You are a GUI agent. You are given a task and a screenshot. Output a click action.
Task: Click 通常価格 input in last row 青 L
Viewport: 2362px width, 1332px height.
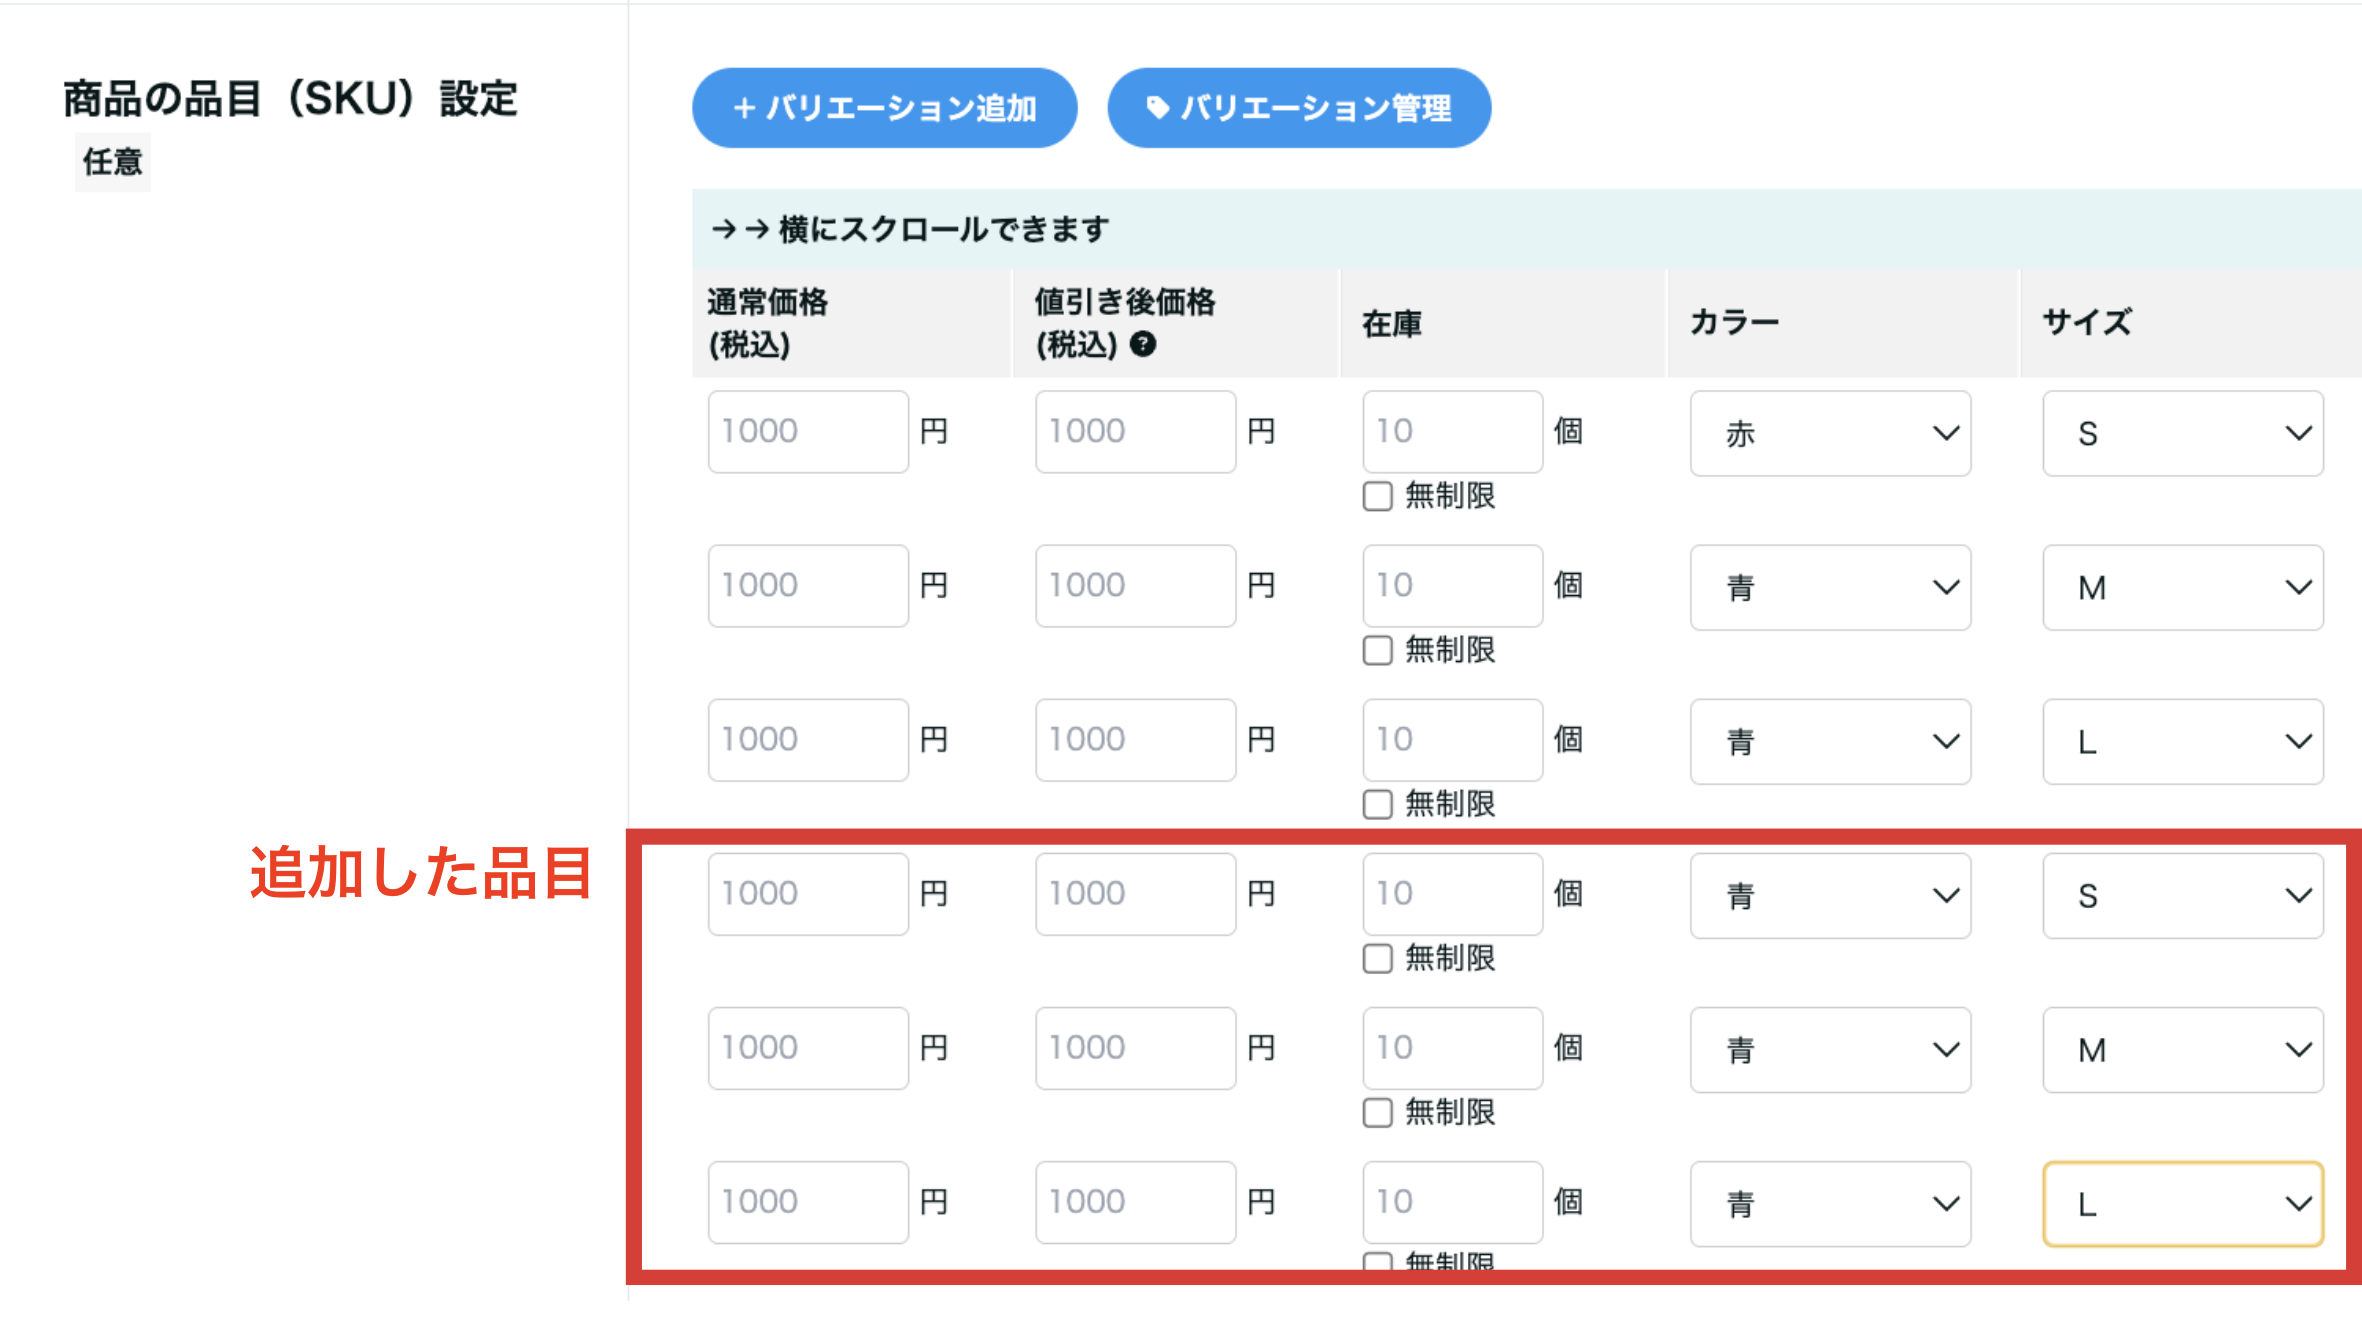click(x=808, y=1201)
